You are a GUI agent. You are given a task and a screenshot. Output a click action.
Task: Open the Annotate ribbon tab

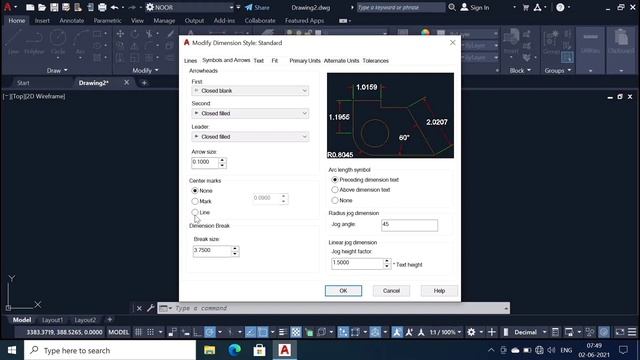pos(71,20)
